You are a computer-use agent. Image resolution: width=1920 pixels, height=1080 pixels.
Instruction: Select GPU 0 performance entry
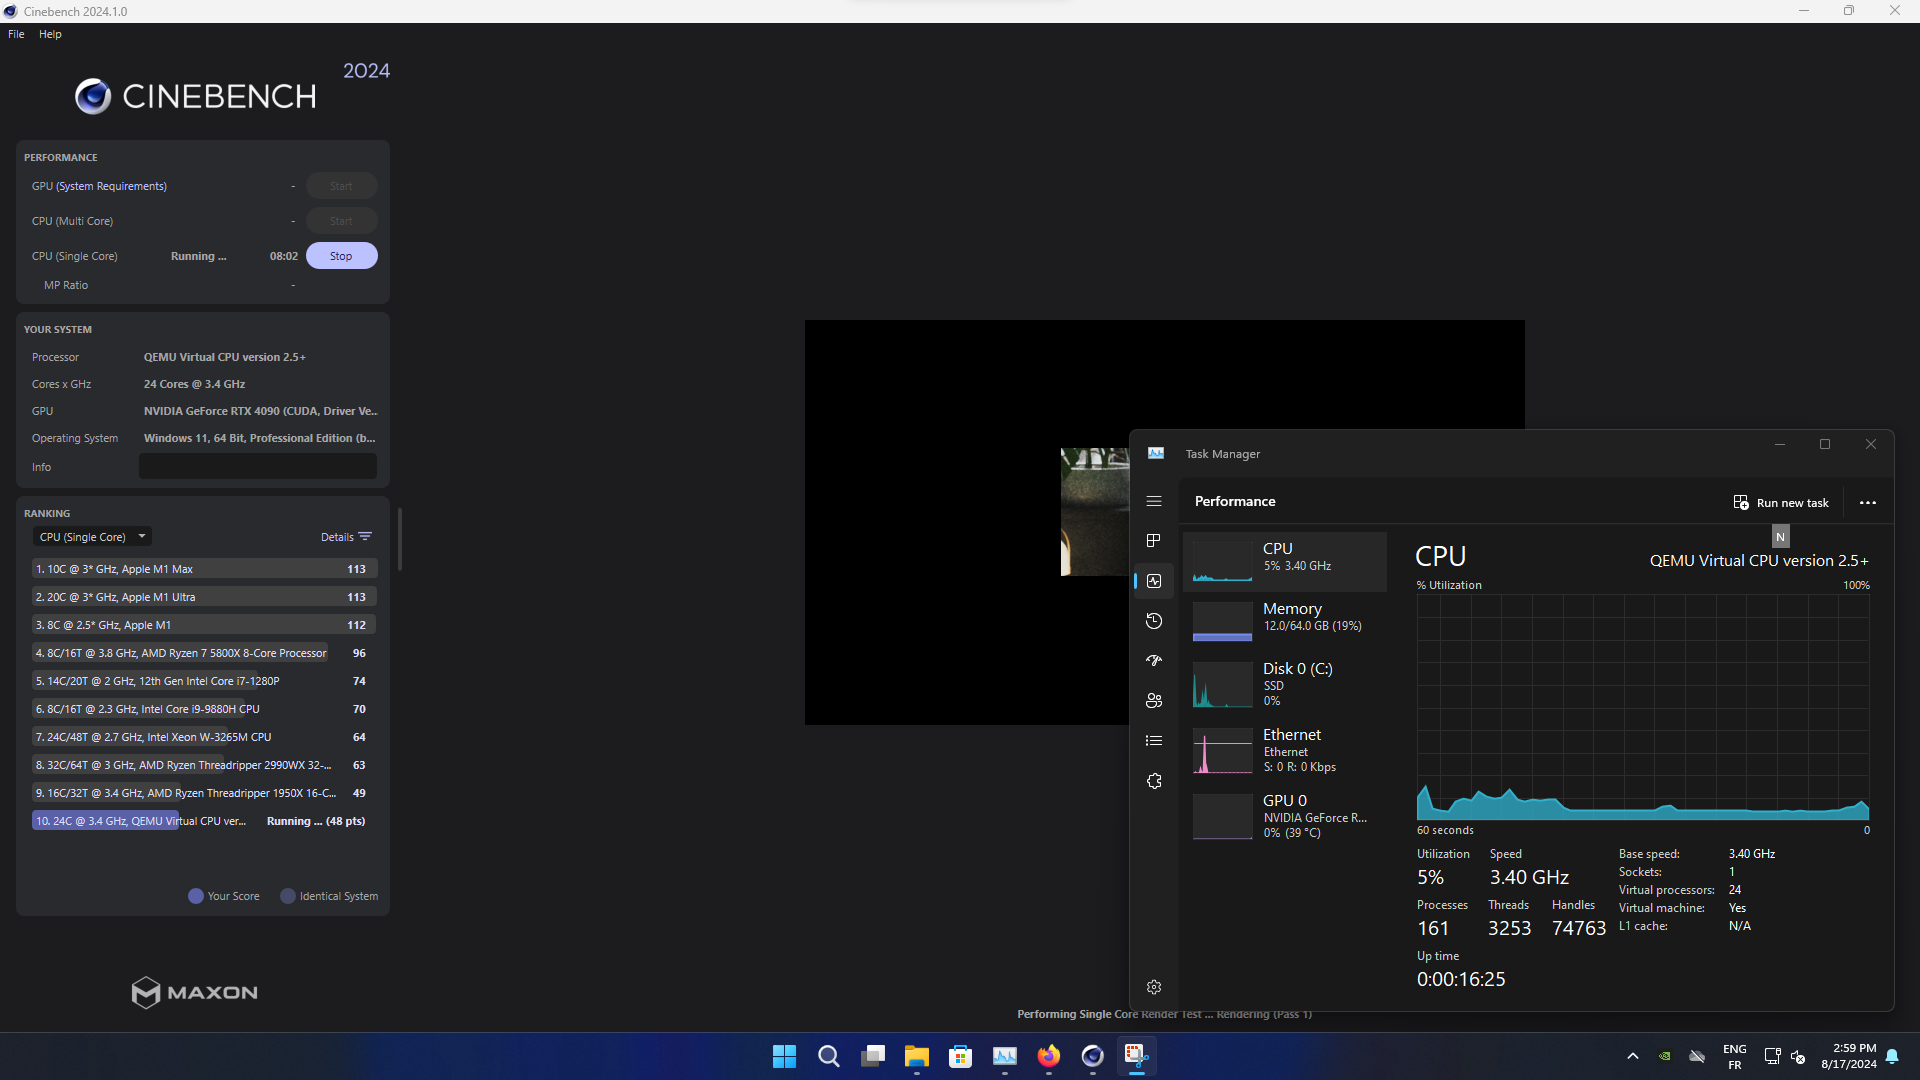[x=1285, y=816]
